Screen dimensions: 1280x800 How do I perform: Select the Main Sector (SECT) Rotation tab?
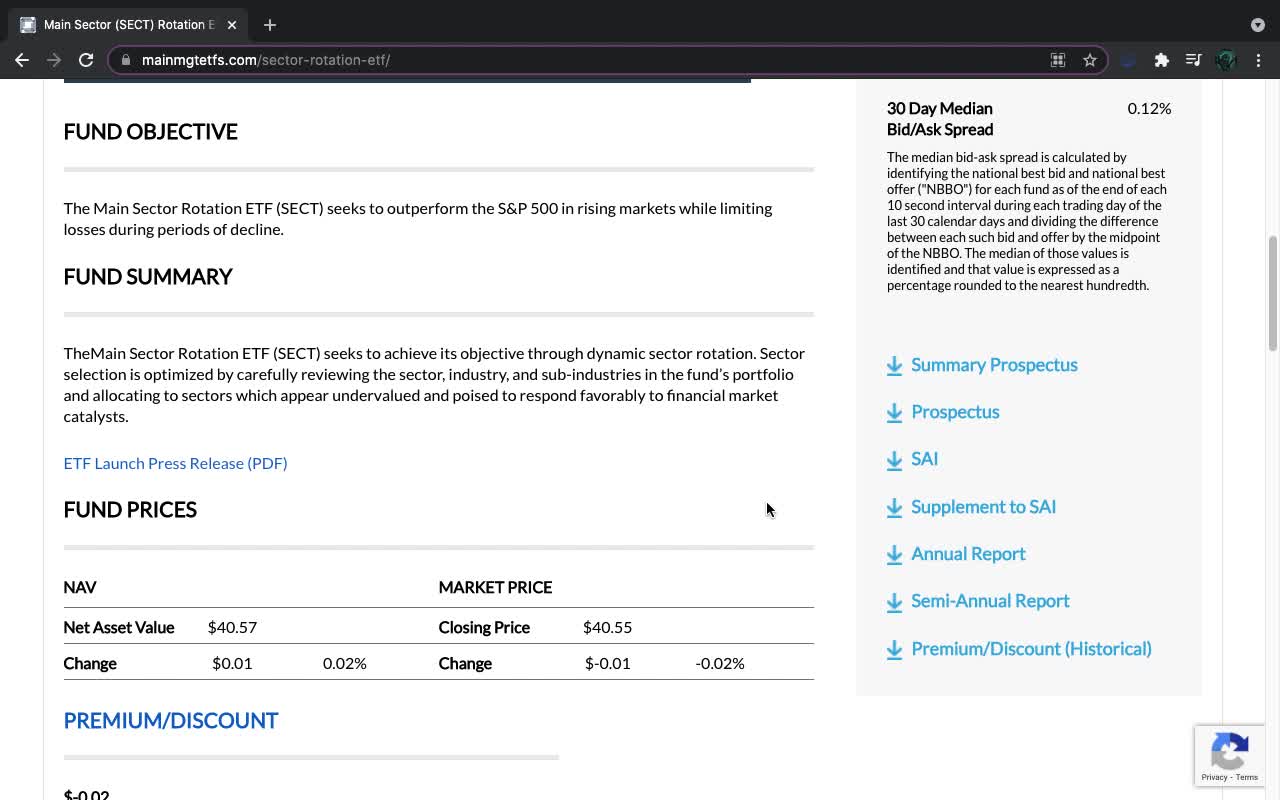[x=128, y=24]
